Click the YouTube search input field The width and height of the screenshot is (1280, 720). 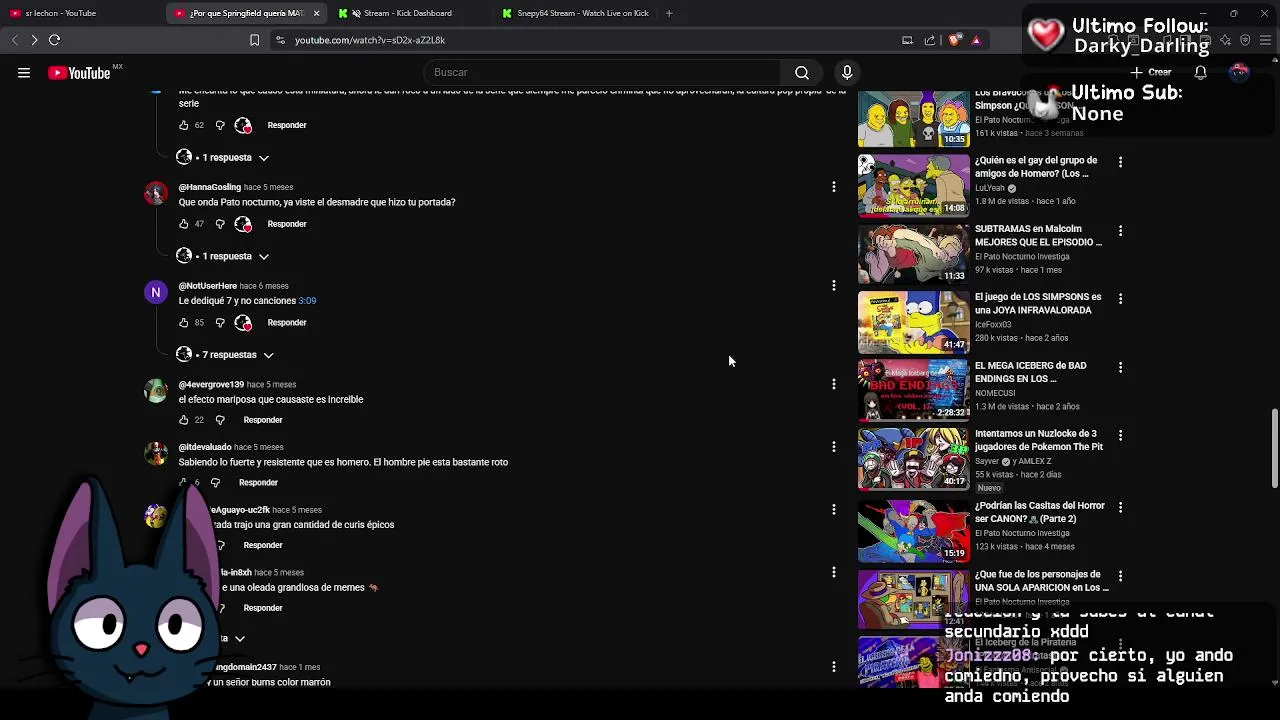(603, 72)
